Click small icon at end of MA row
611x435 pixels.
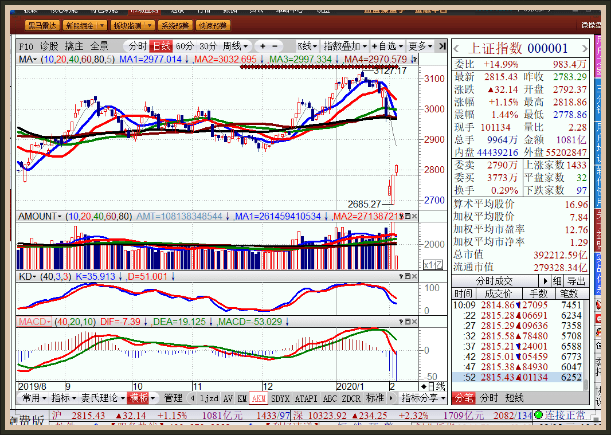[x=414, y=59]
